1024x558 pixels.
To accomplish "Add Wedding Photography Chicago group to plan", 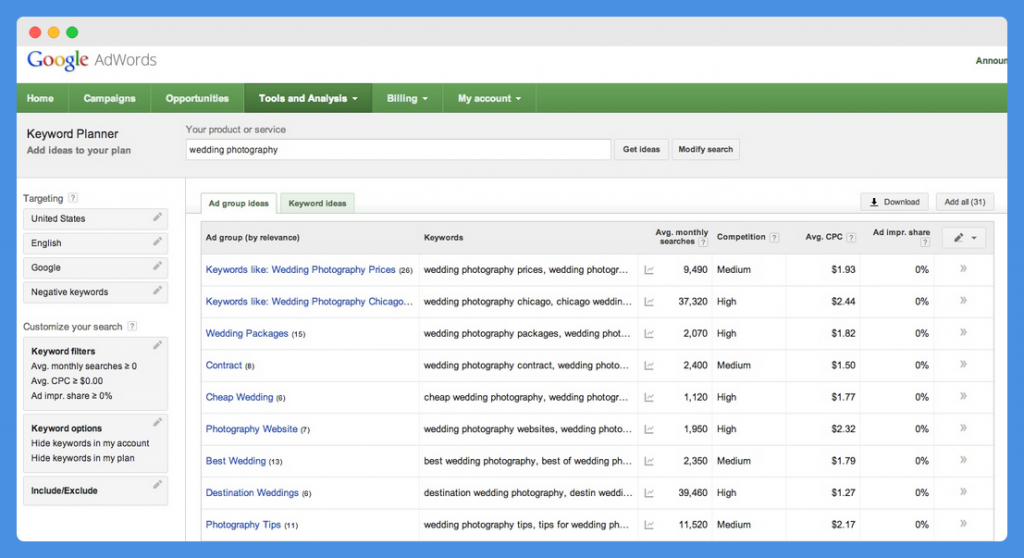I will tap(963, 301).
